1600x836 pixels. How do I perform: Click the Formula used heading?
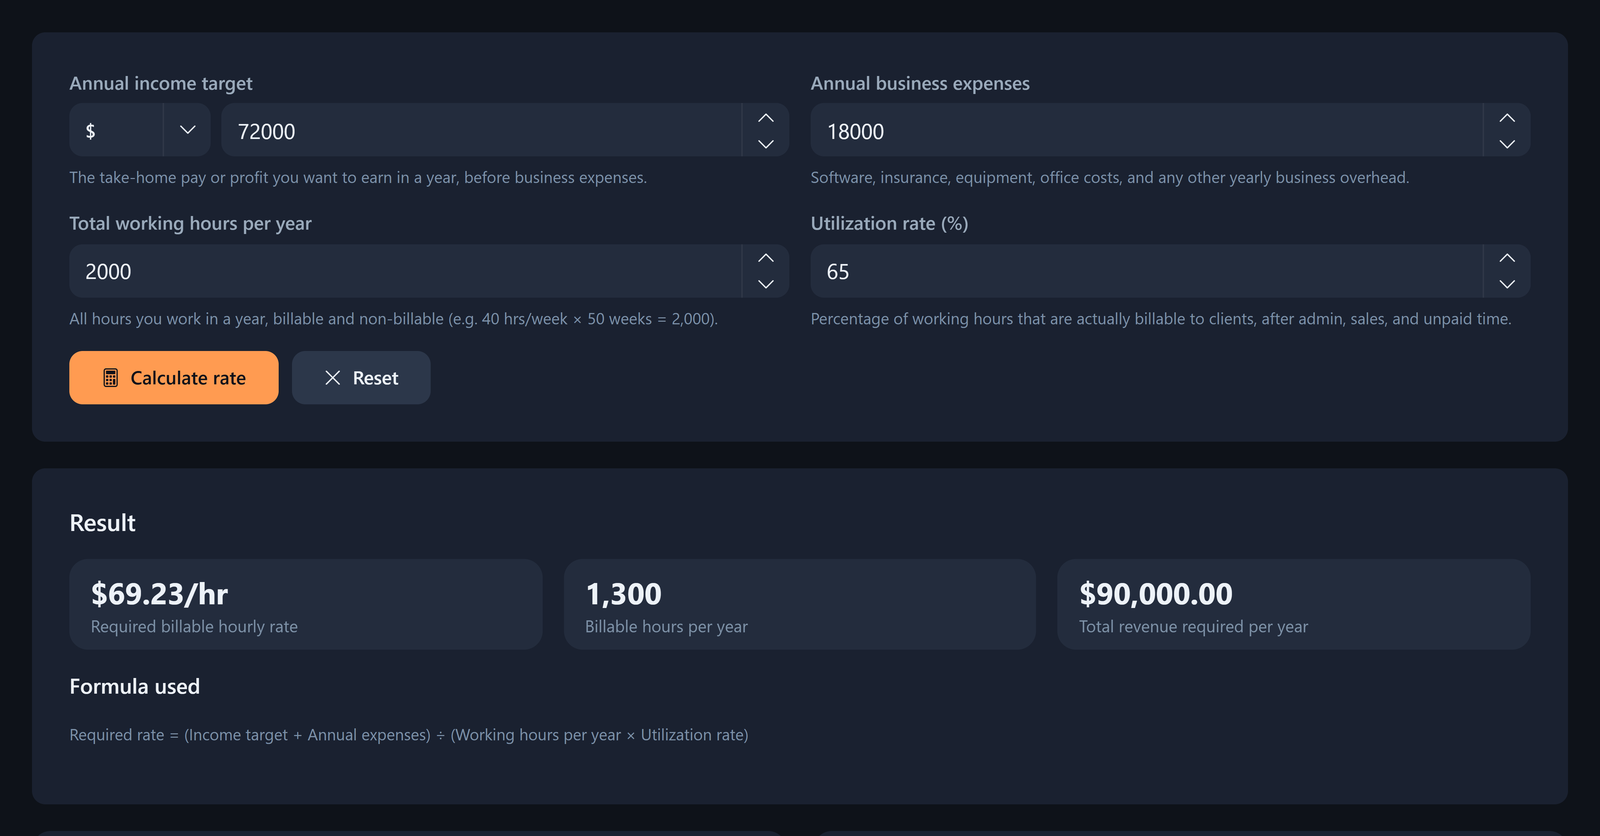[x=135, y=687]
